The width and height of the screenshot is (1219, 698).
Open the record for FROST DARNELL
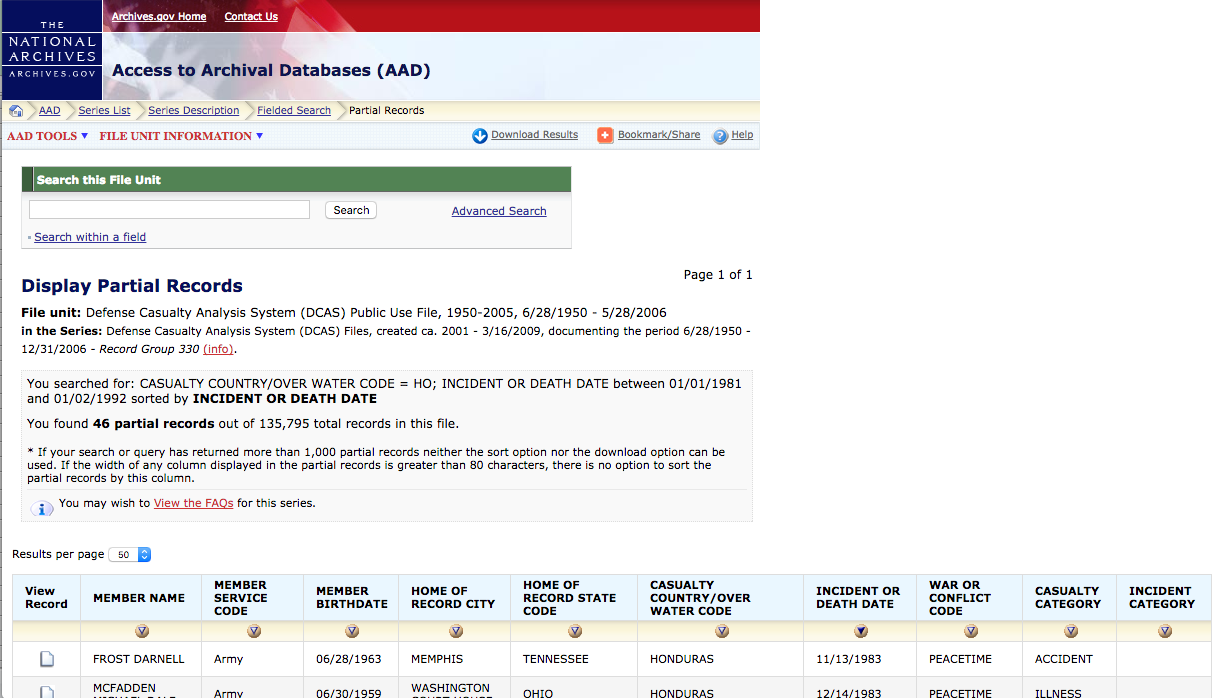pyautogui.click(x=46, y=659)
